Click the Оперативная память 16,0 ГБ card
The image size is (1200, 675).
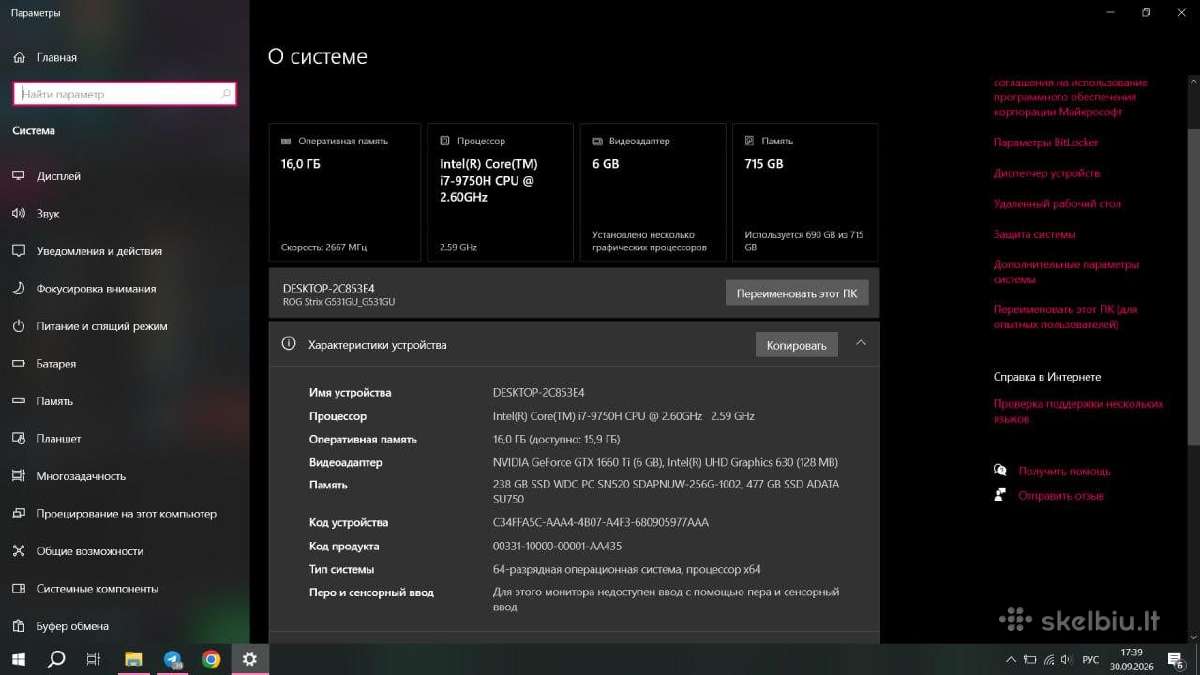click(344, 192)
